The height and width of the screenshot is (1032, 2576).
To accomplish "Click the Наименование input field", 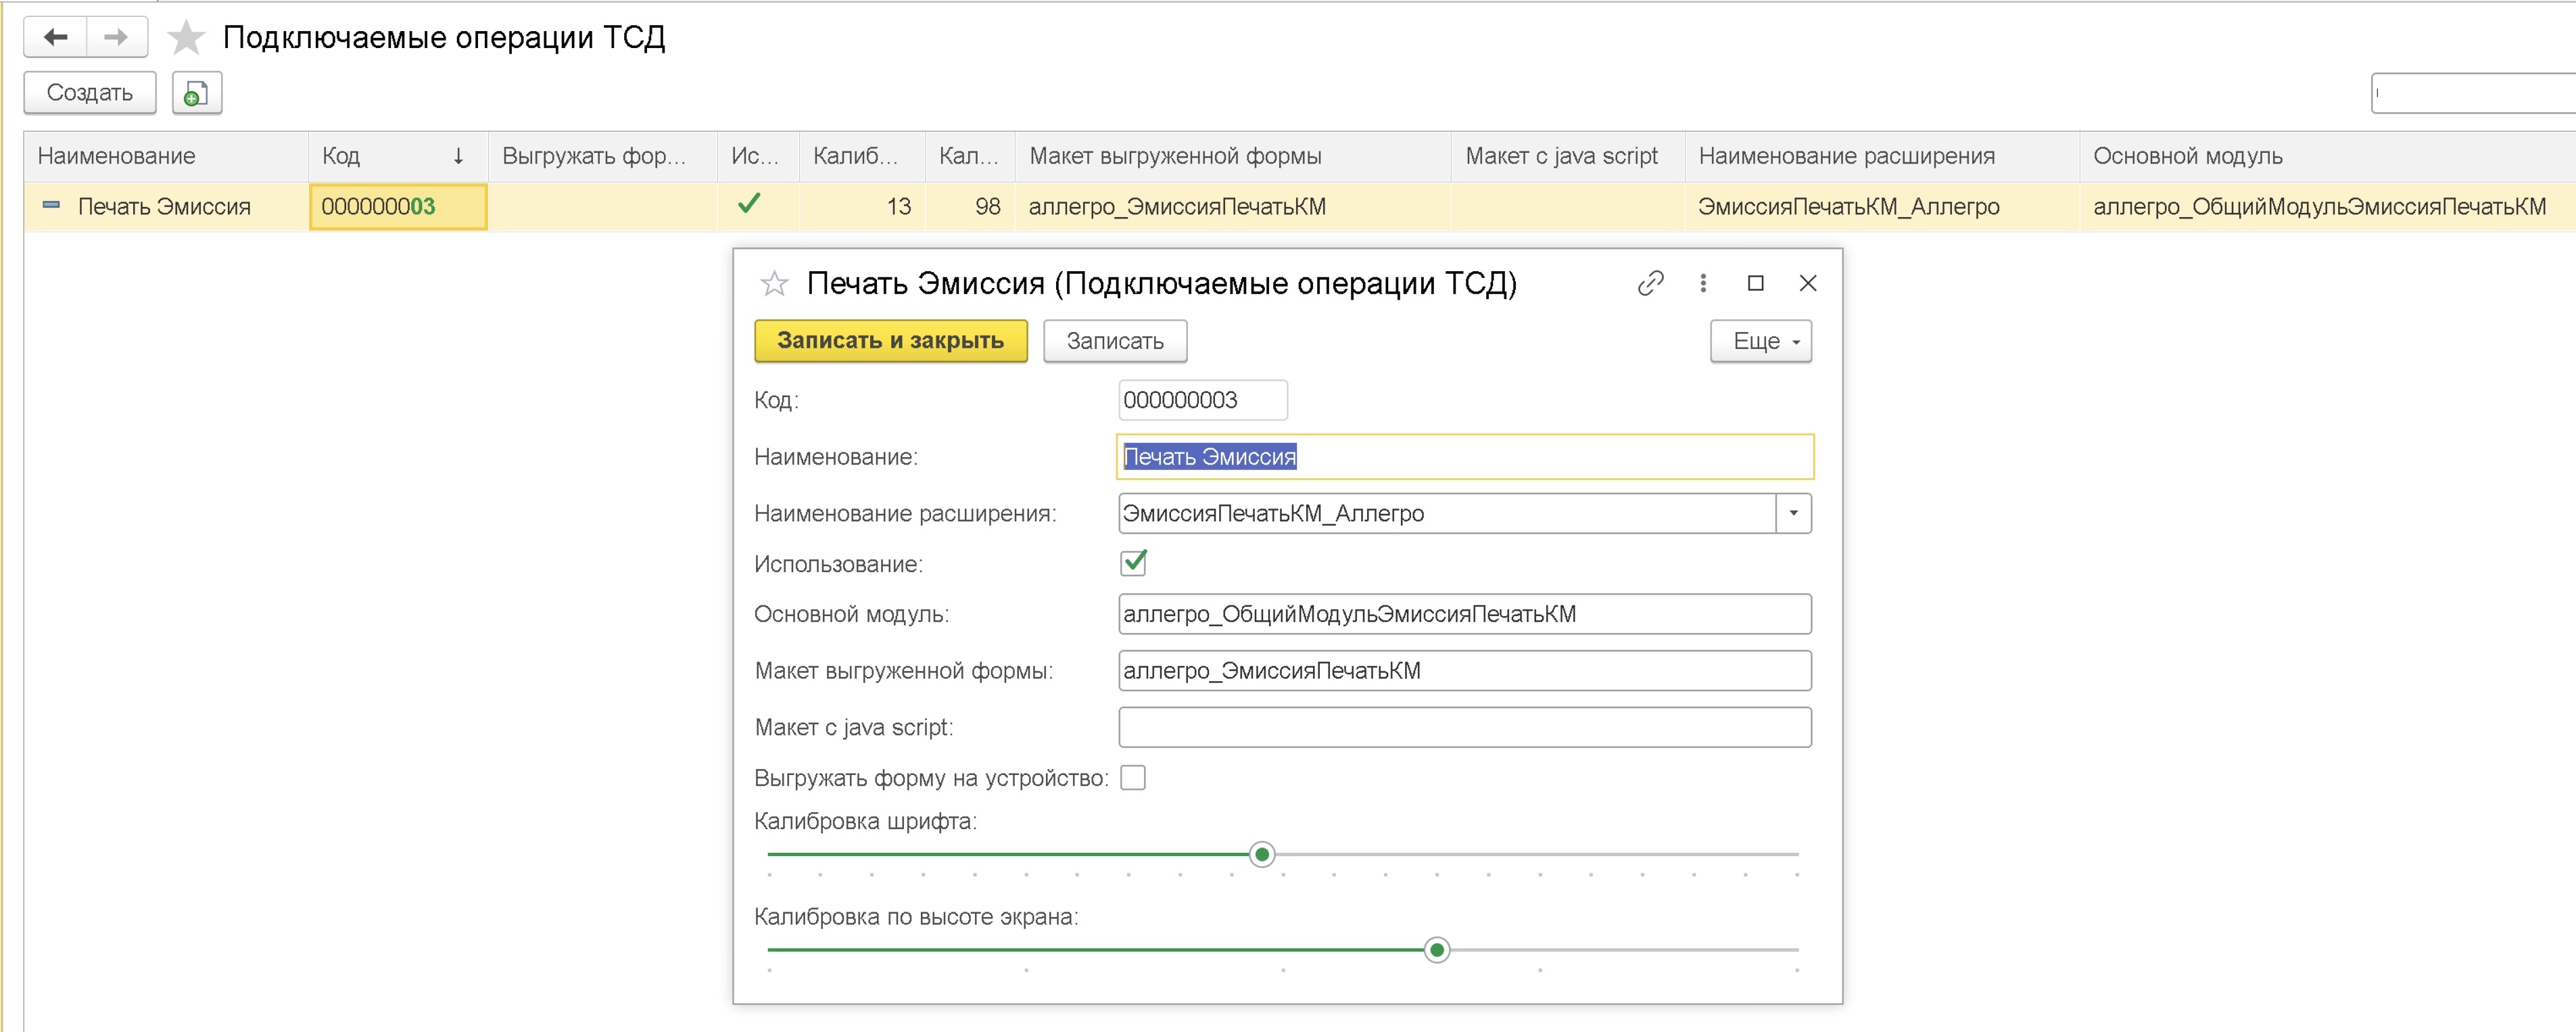I will click(1465, 457).
